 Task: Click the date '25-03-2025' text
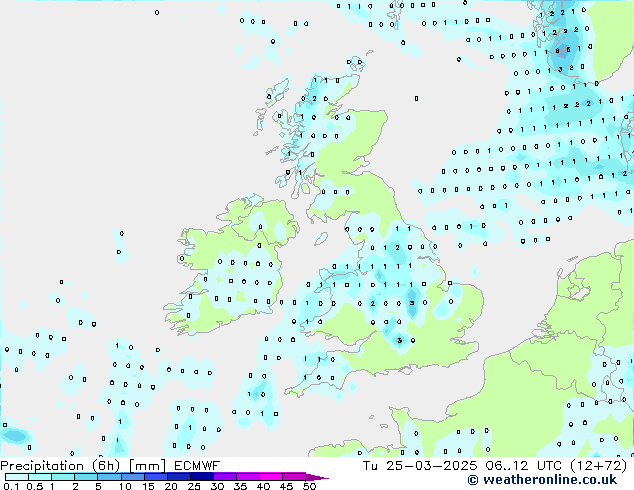click(431, 466)
